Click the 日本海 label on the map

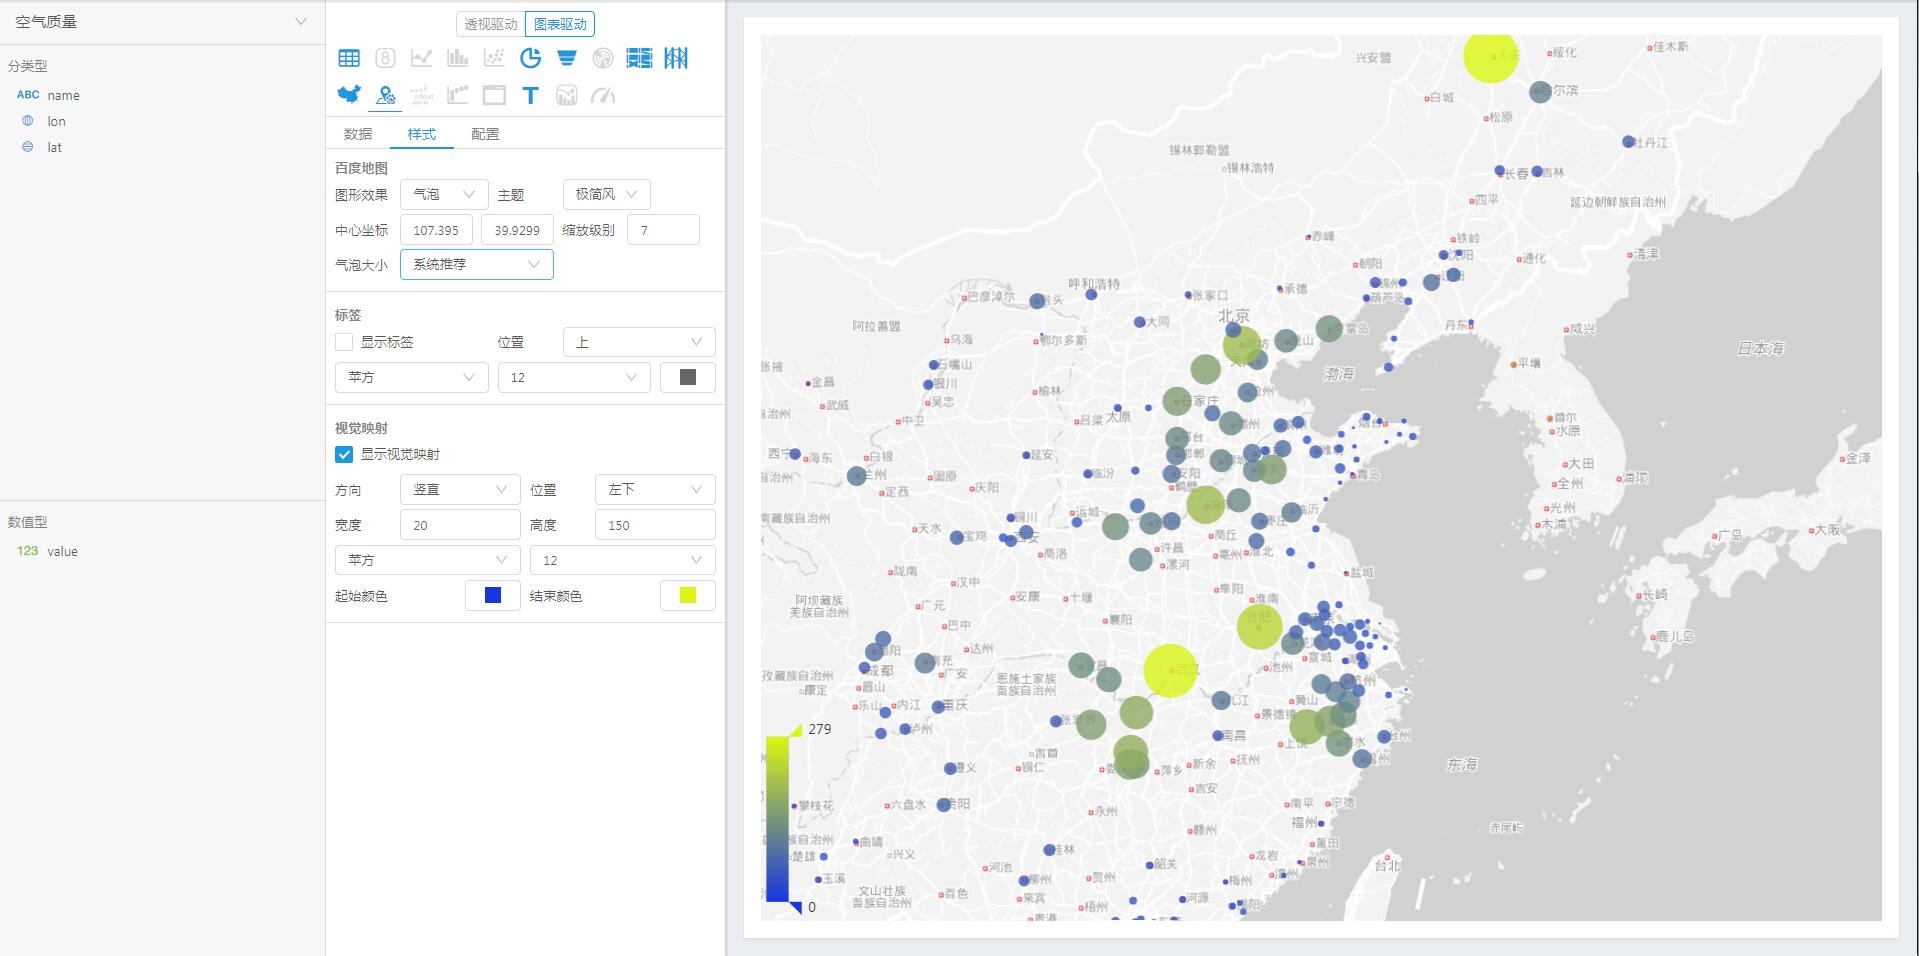pyautogui.click(x=1760, y=348)
